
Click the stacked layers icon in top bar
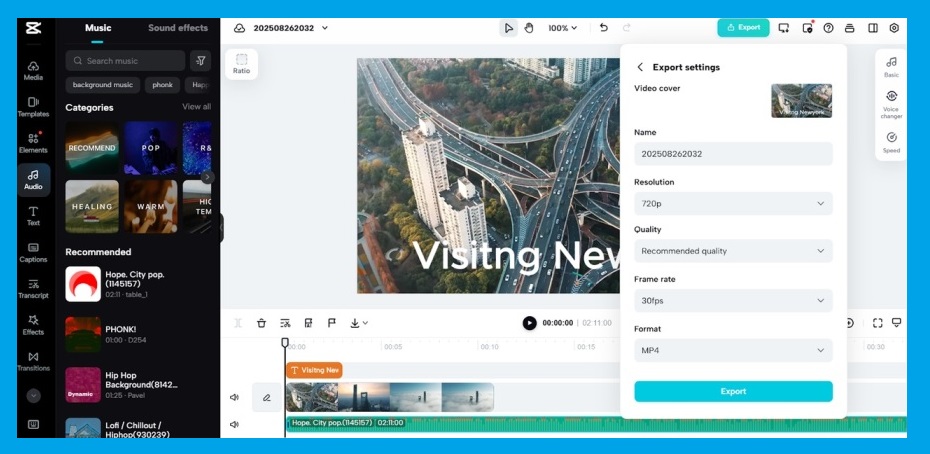pos(850,28)
